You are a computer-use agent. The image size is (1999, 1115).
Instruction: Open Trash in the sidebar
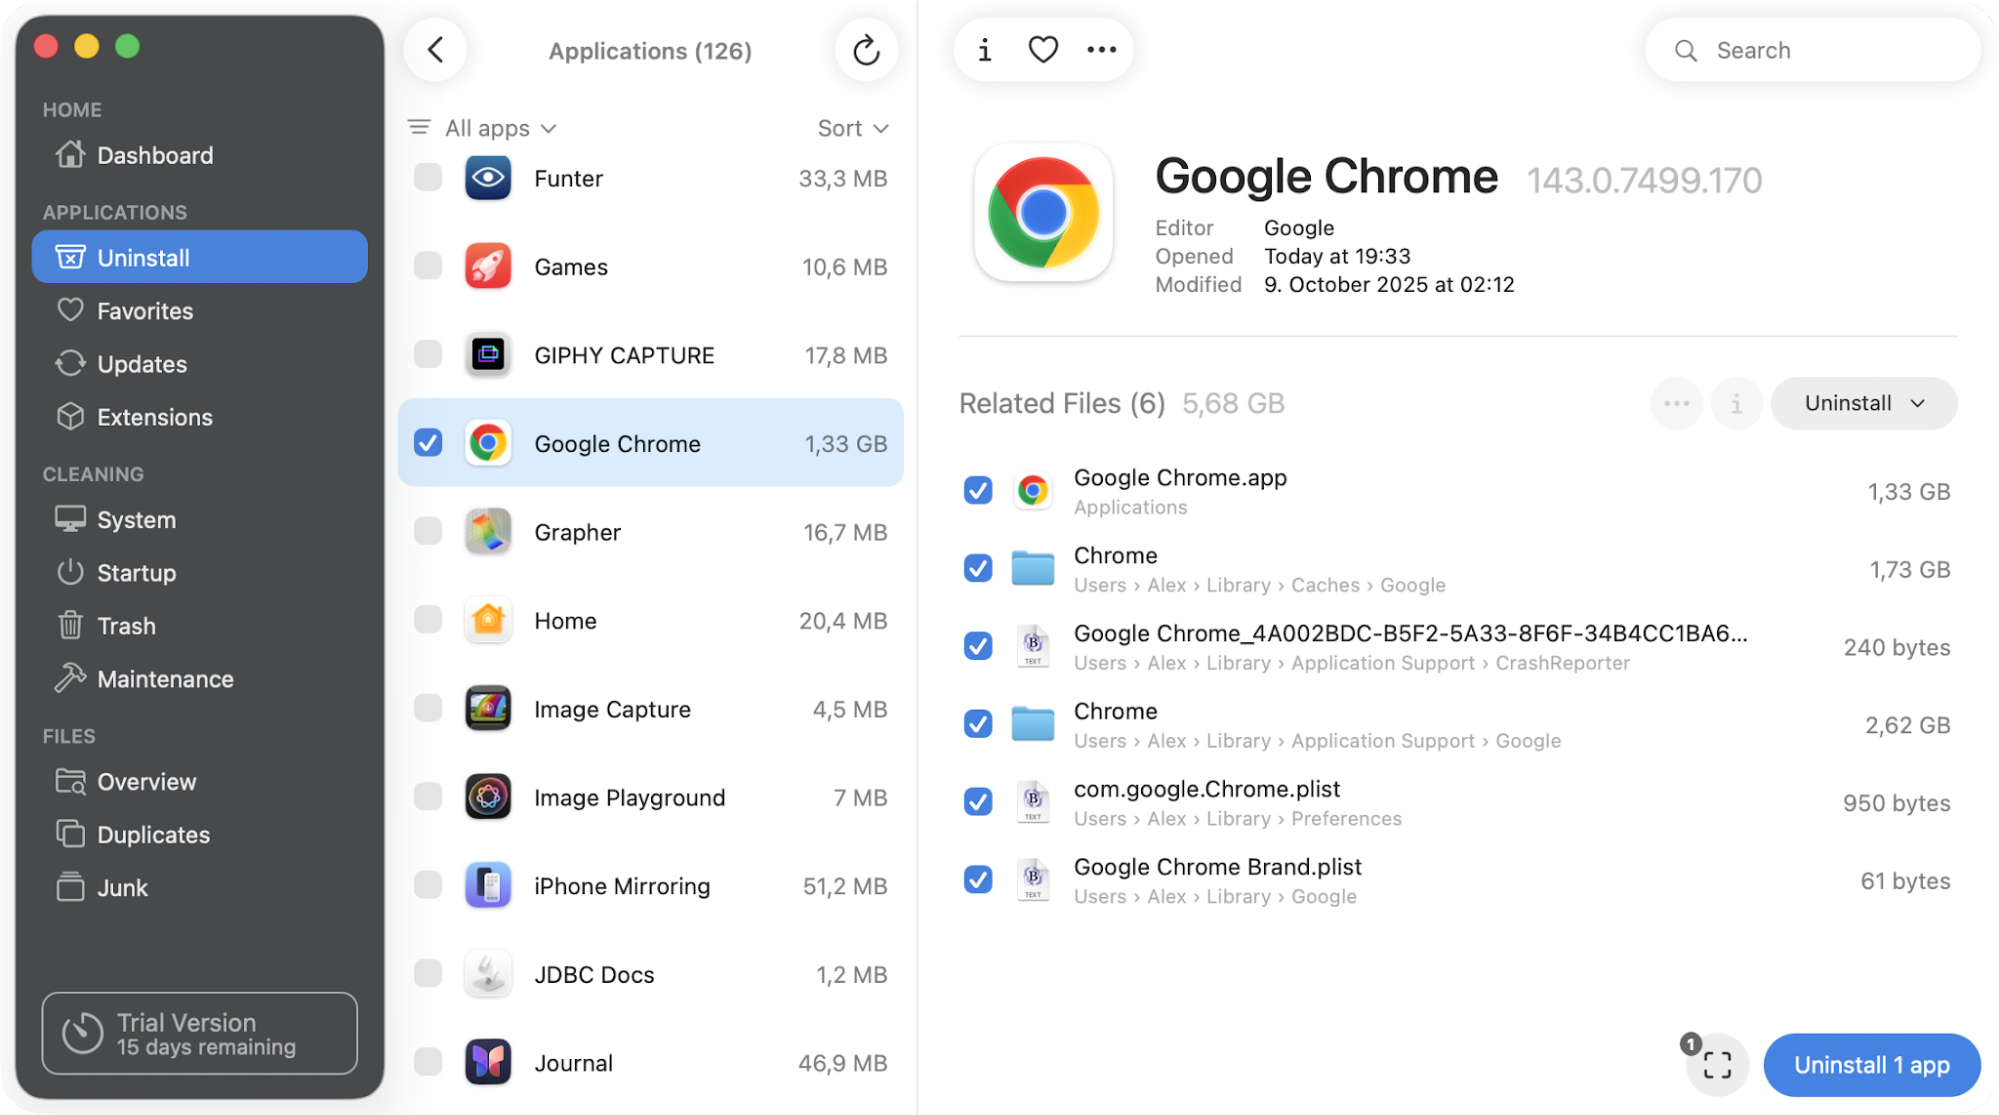coord(200,626)
